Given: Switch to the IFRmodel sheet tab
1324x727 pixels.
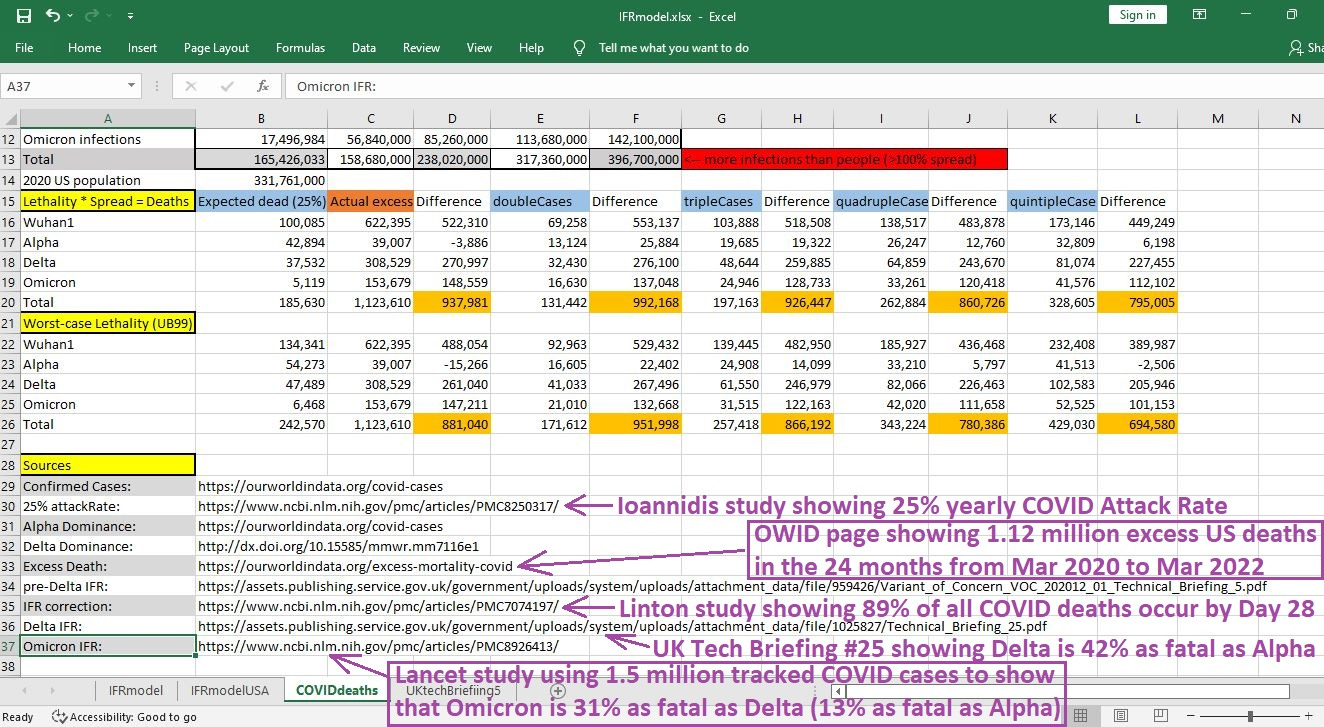Looking at the screenshot, I should click(x=136, y=690).
